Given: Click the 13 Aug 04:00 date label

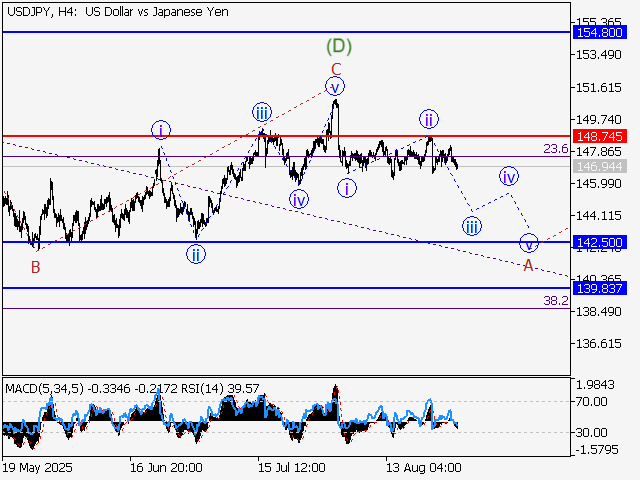Looking at the screenshot, I should [x=424, y=467].
